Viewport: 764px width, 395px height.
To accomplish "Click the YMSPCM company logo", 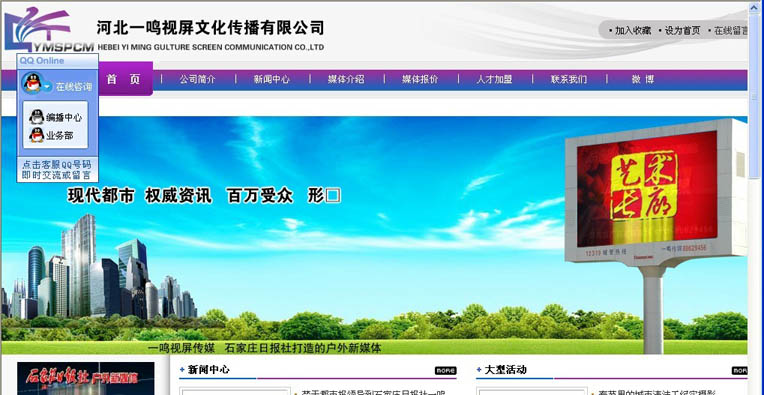I will pos(49,29).
